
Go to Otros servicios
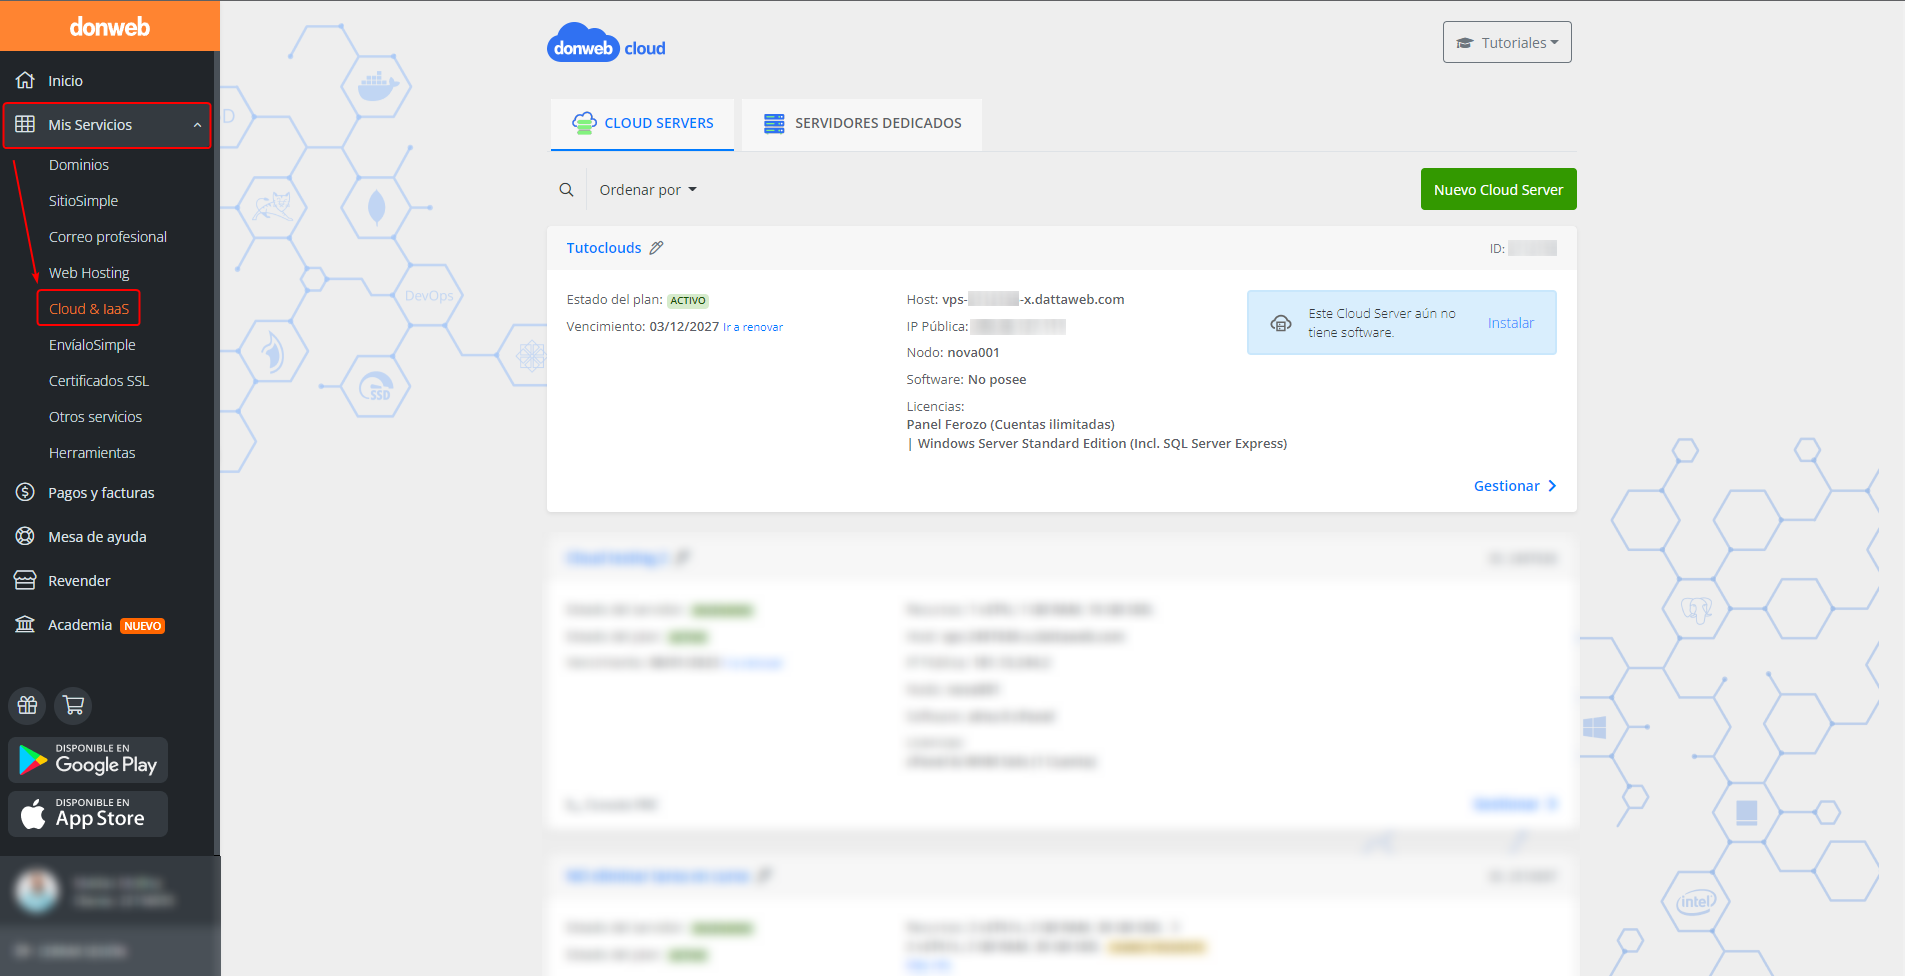point(95,417)
